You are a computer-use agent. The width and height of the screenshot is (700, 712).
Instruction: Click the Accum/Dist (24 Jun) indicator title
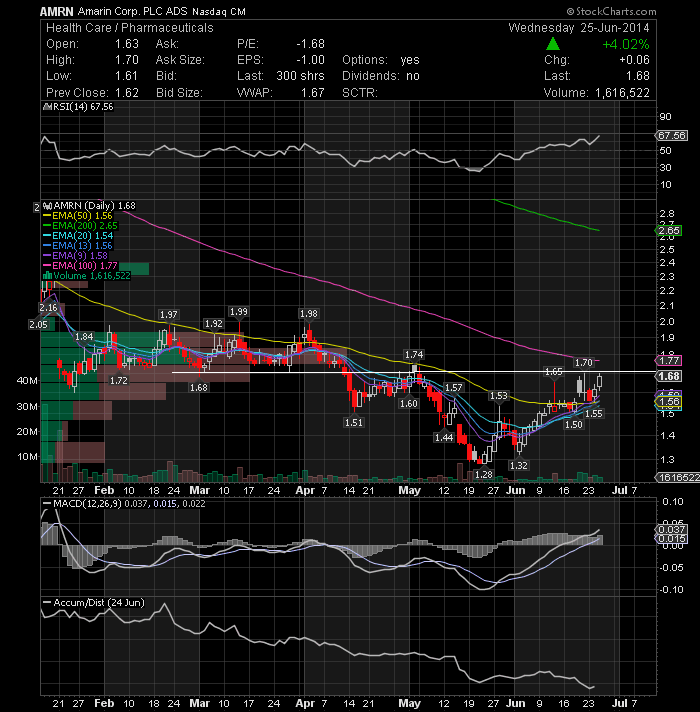pos(99,603)
